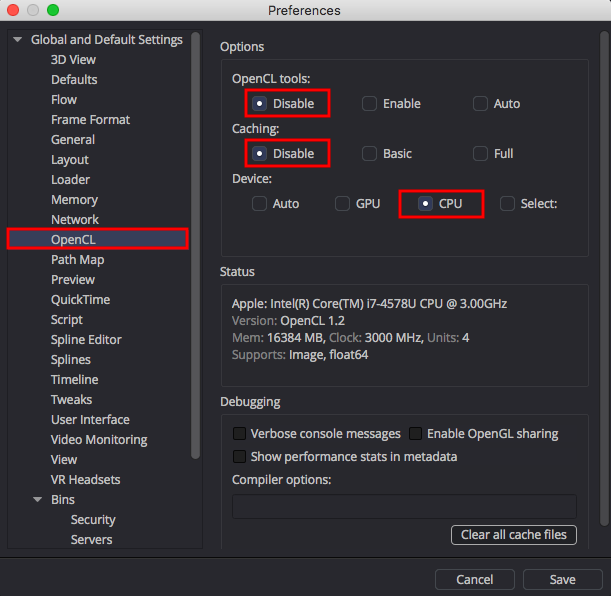611x596 pixels.
Task: Click the sidebar list scrollbar
Action: (x=196, y=245)
